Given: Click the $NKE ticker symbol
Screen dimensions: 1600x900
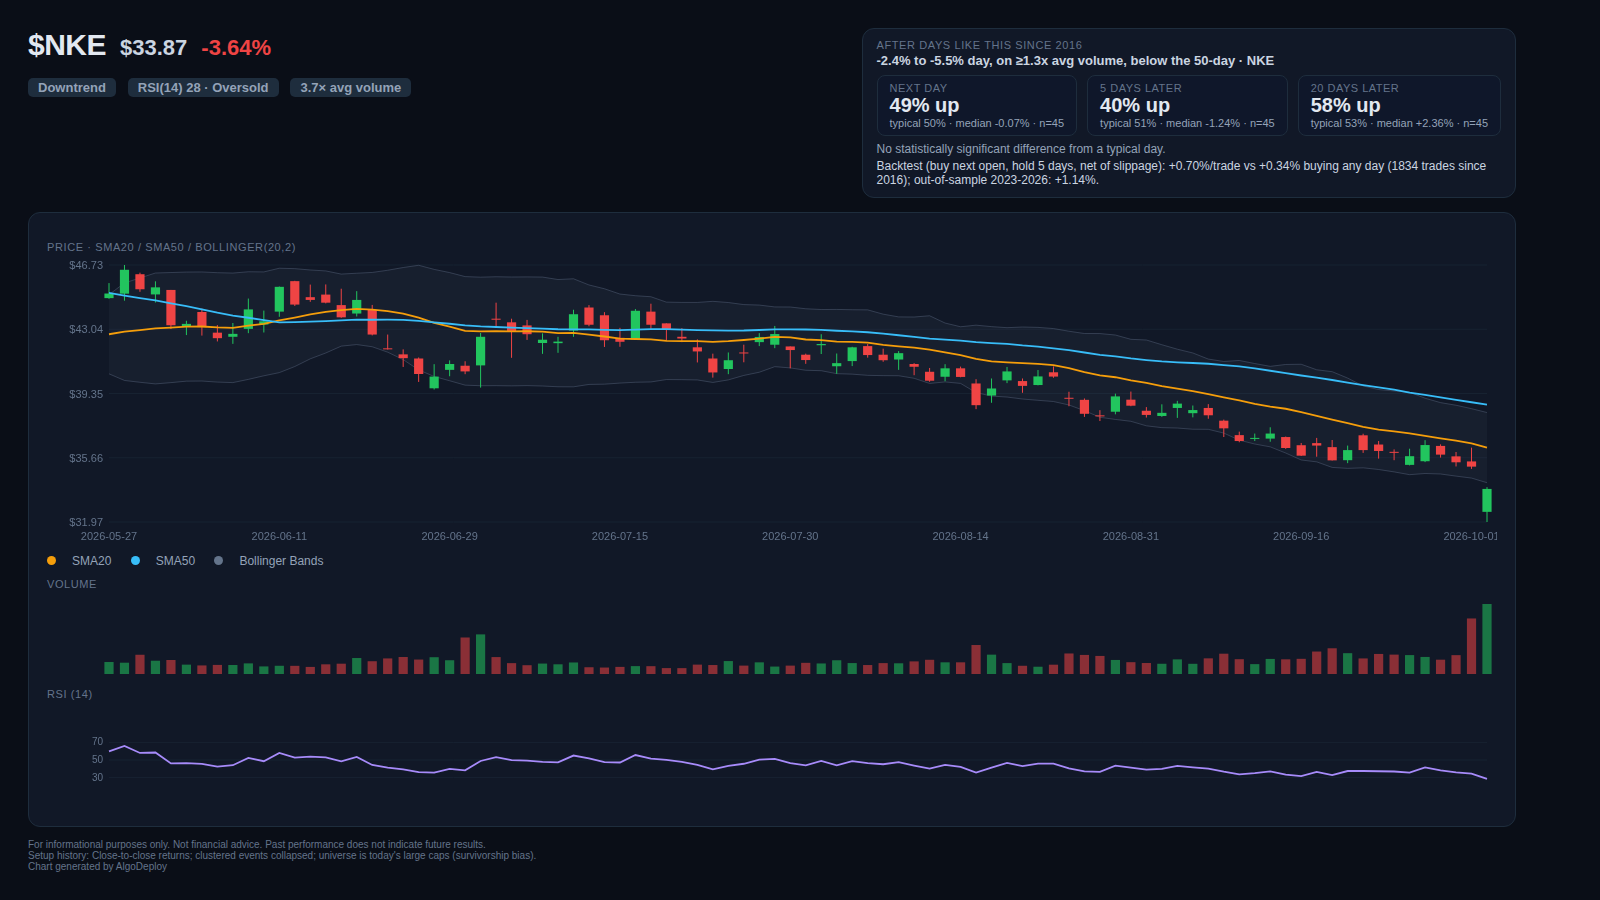Looking at the screenshot, I should tap(67, 46).
